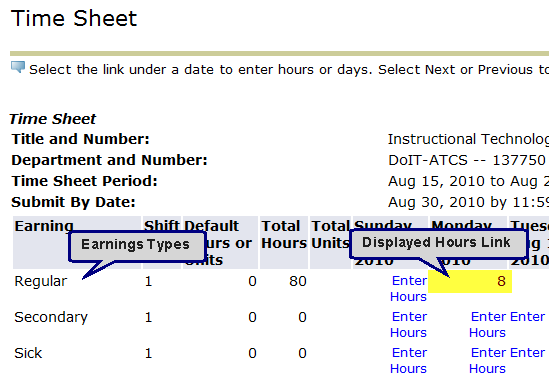Open Enter Hours link for Sick Monday
549x379 pixels.
tap(488, 360)
